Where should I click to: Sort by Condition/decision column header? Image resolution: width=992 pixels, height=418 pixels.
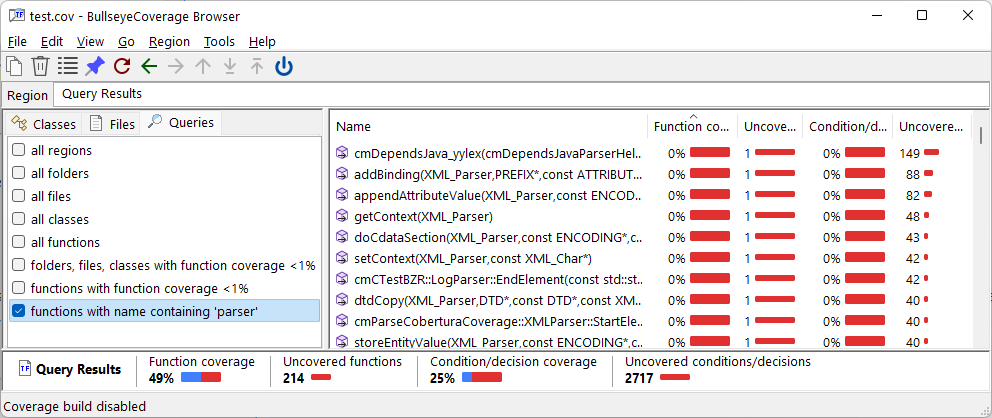tap(847, 126)
